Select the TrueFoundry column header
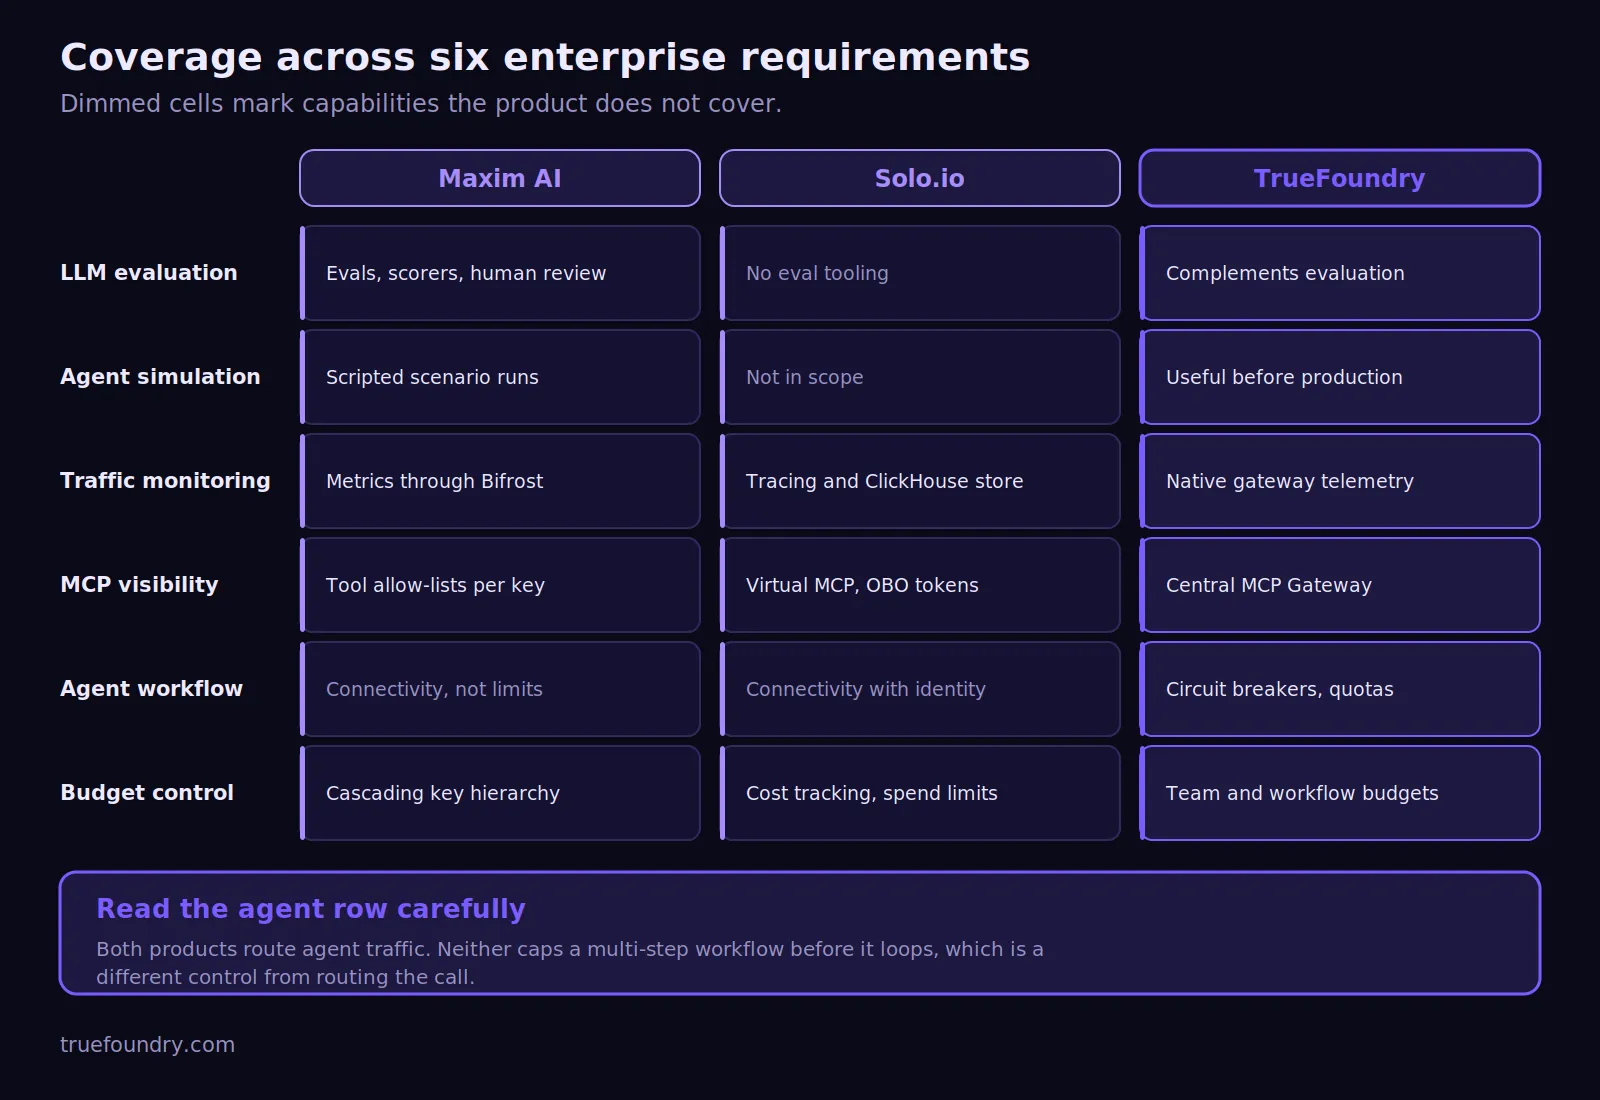This screenshot has width=1600, height=1100. pyautogui.click(x=1340, y=178)
